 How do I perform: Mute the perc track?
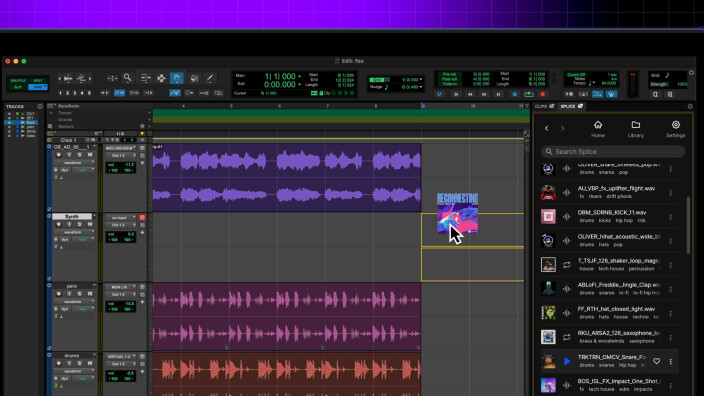coord(89,294)
